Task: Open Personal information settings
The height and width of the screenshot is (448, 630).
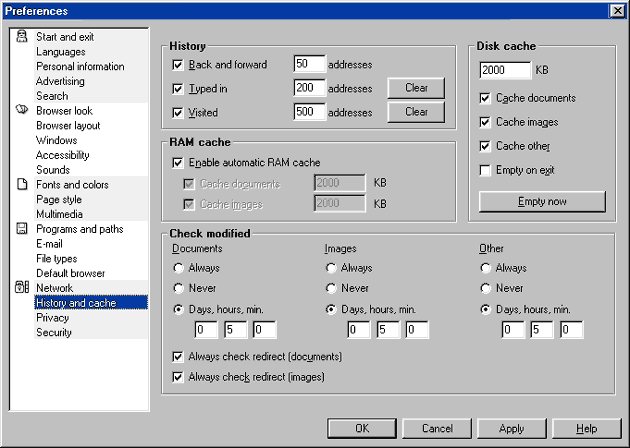Action: pos(80,66)
